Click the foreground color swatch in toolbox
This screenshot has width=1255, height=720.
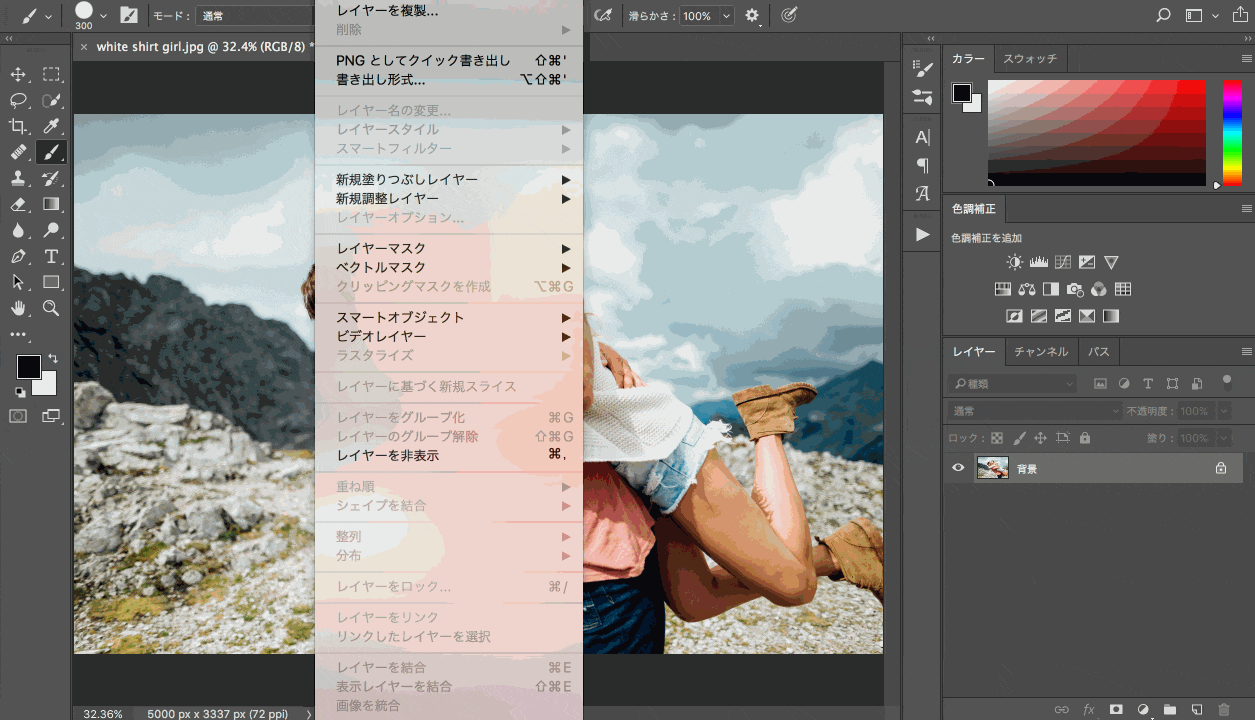click(x=28, y=367)
